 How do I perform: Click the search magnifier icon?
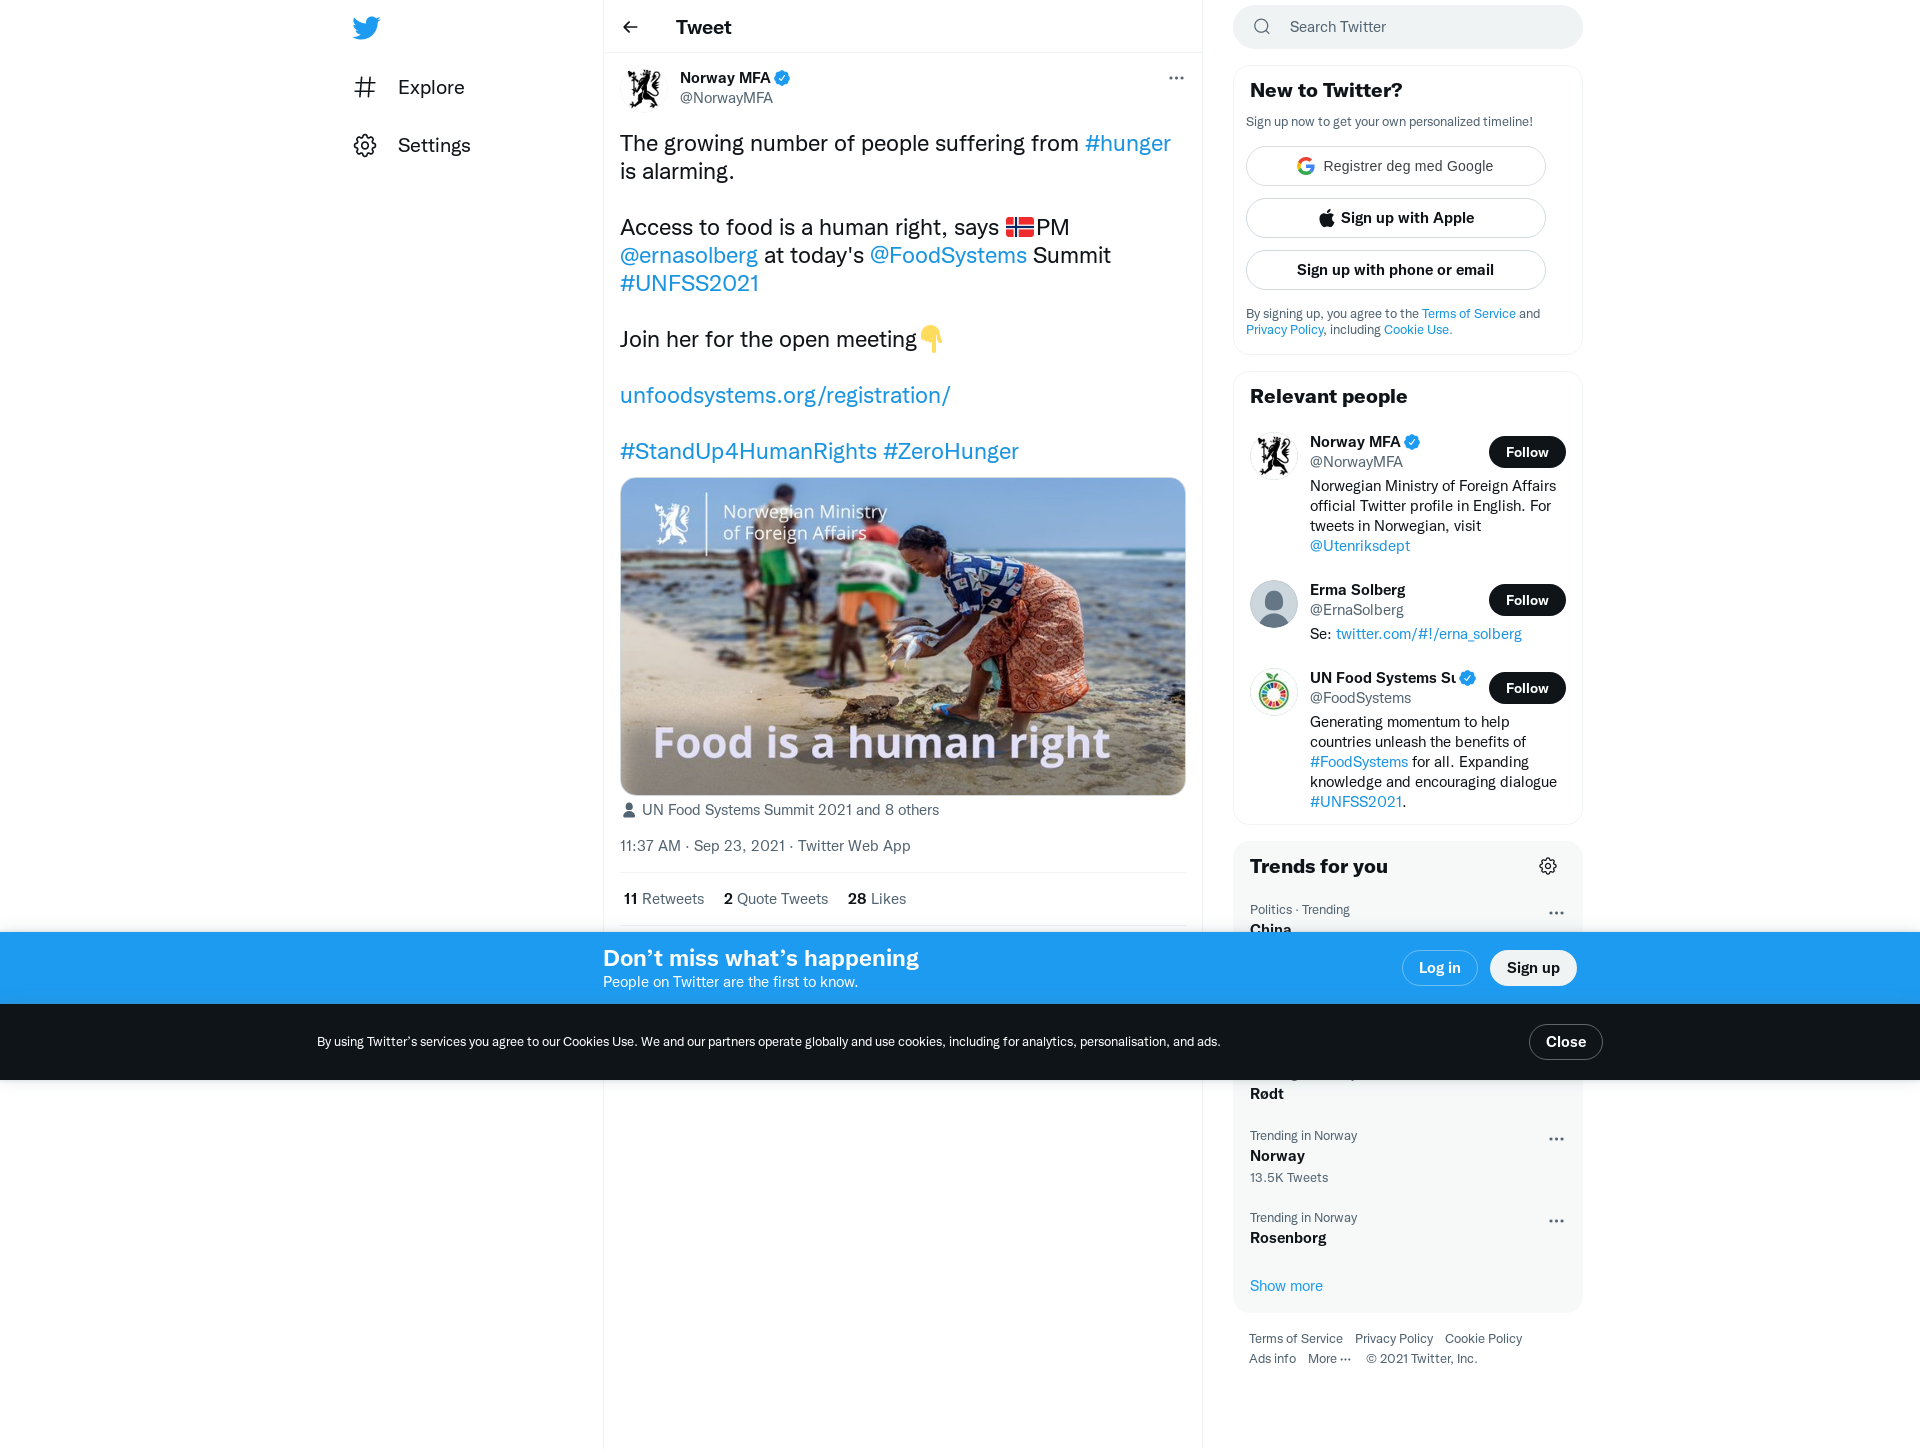coord(1262,27)
